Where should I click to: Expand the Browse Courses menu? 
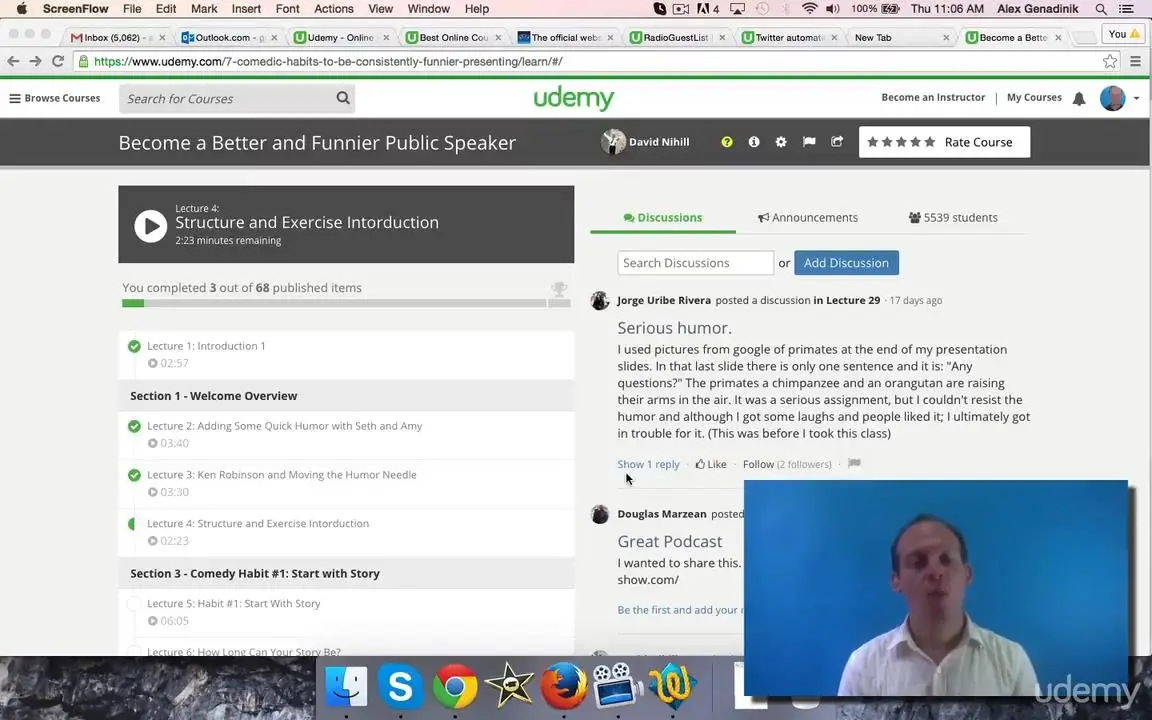54,98
